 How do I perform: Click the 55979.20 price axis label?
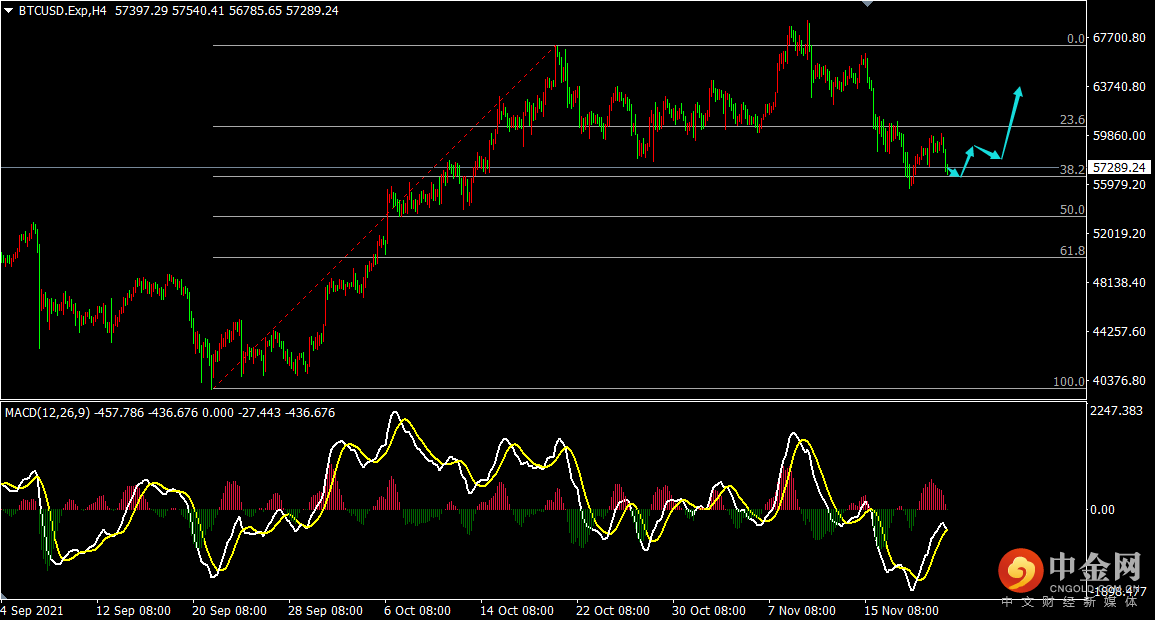point(1119,185)
